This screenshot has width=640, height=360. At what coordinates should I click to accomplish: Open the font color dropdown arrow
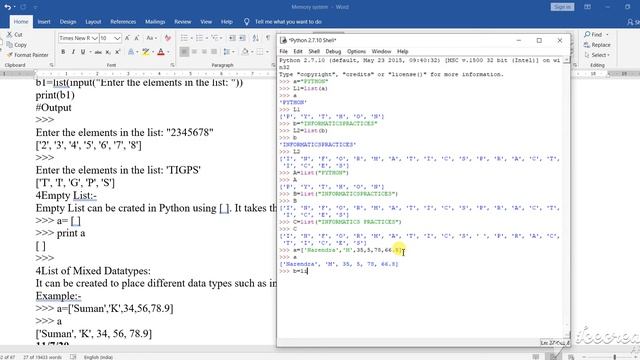(168, 52)
